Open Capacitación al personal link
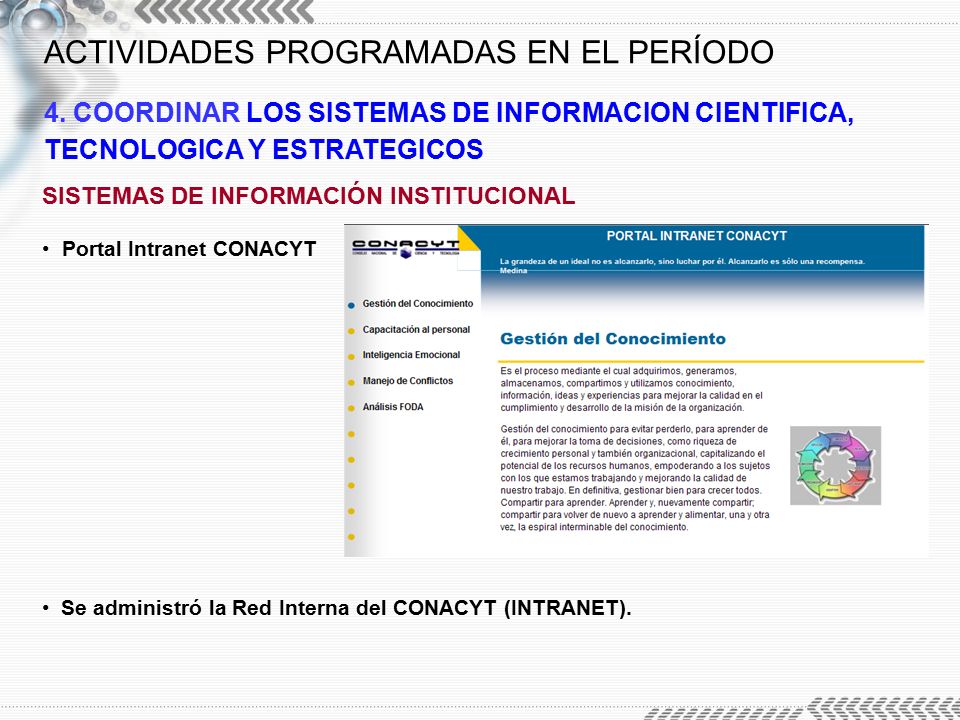This screenshot has width=960, height=720. click(x=416, y=329)
